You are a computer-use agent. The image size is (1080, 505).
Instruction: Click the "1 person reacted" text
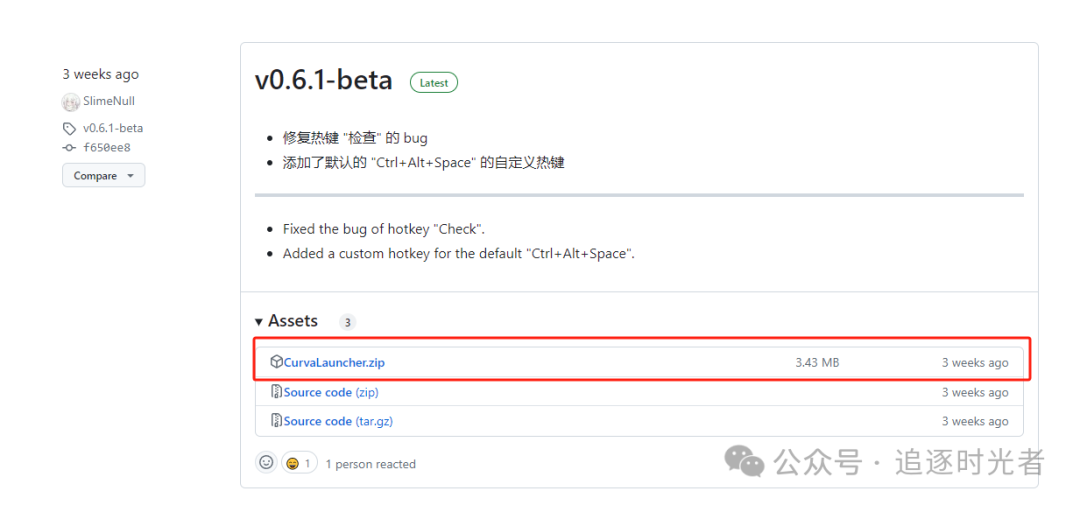point(370,464)
